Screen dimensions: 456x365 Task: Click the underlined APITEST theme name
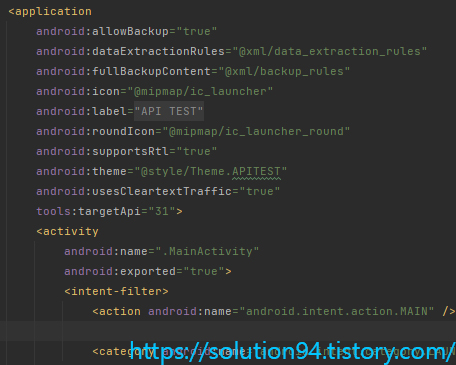pyautogui.click(x=256, y=171)
